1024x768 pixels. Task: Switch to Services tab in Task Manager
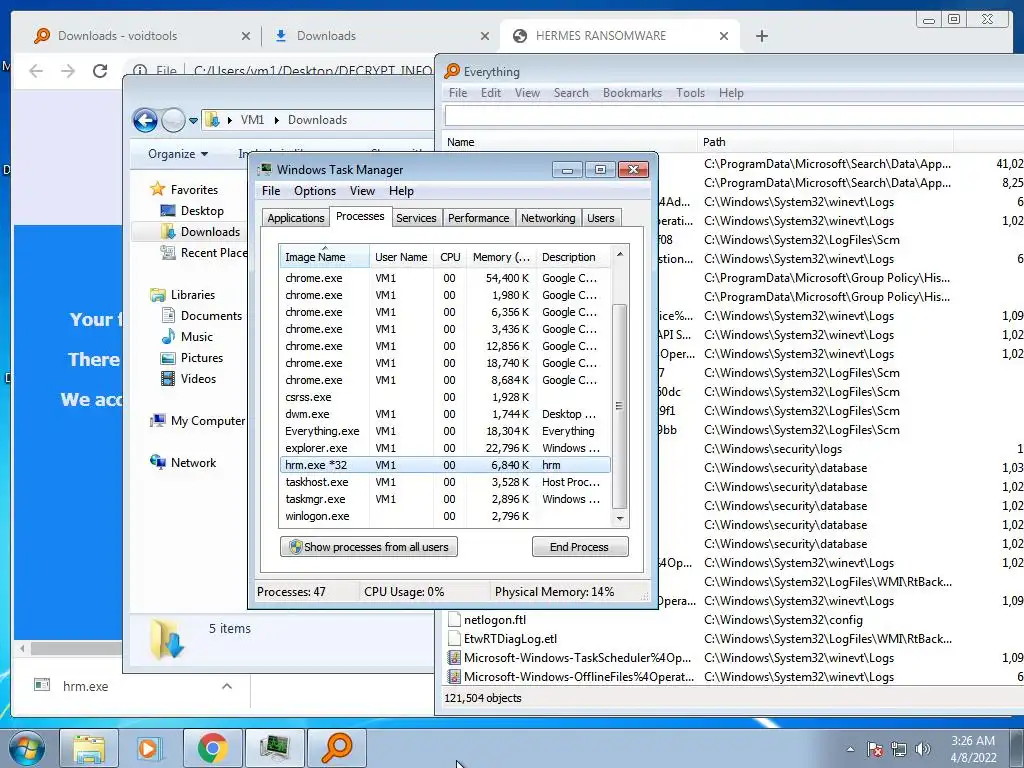[416, 218]
